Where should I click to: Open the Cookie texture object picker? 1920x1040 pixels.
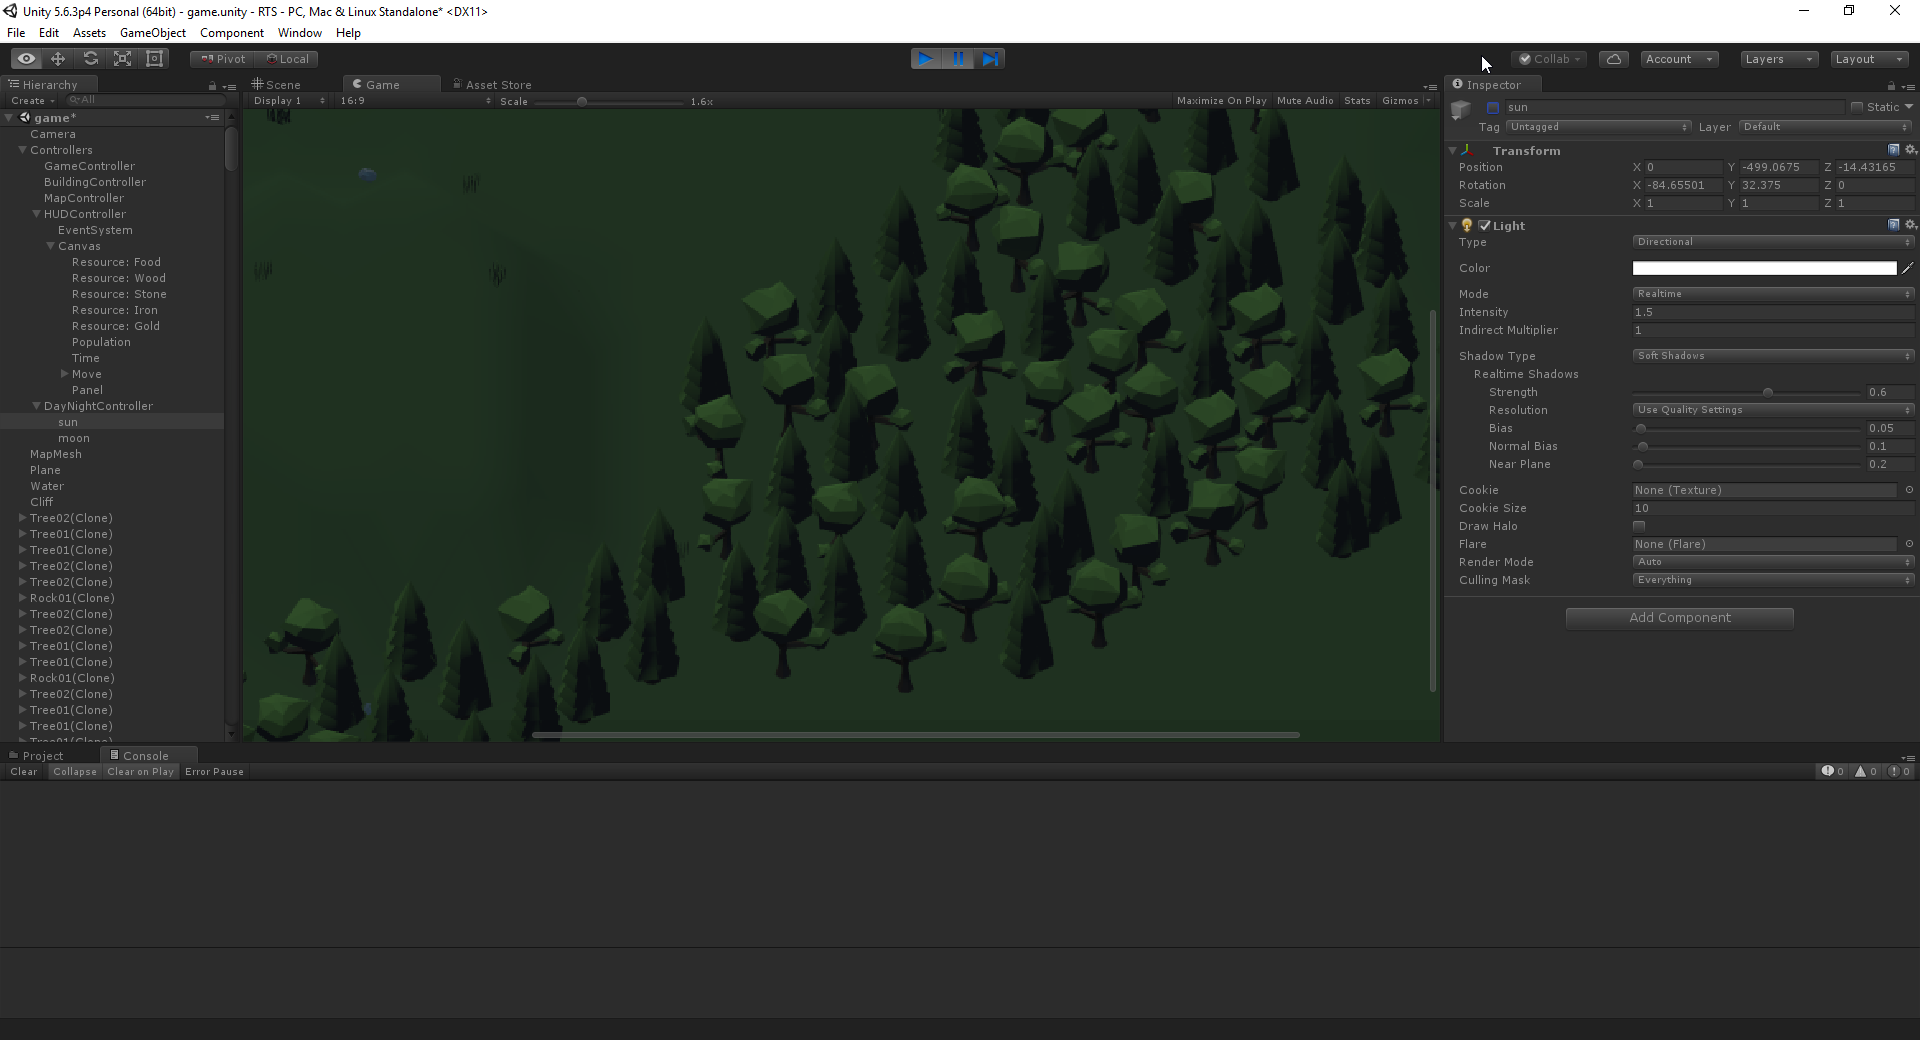(1909, 490)
